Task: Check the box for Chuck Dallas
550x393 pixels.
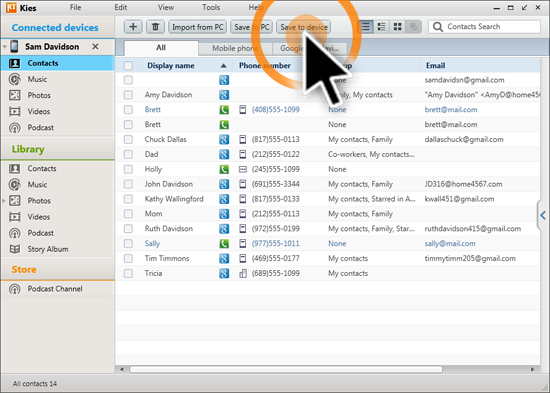Action: coord(128,139)
